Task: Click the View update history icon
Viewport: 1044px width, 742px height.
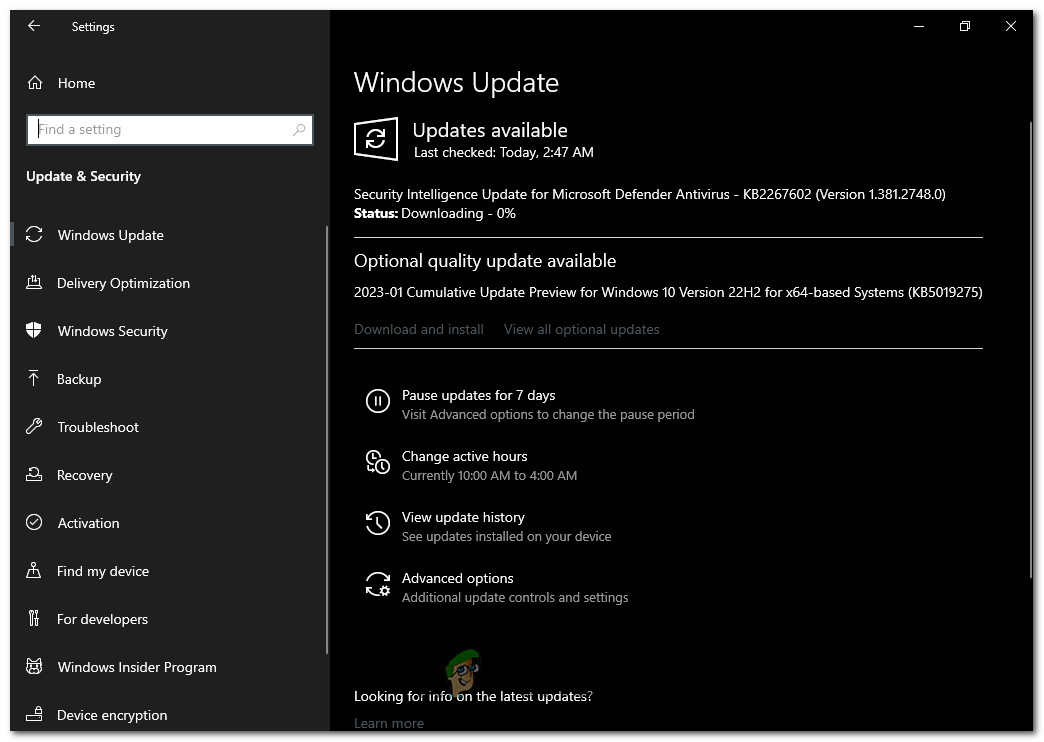Action: [x=377, y=523]
